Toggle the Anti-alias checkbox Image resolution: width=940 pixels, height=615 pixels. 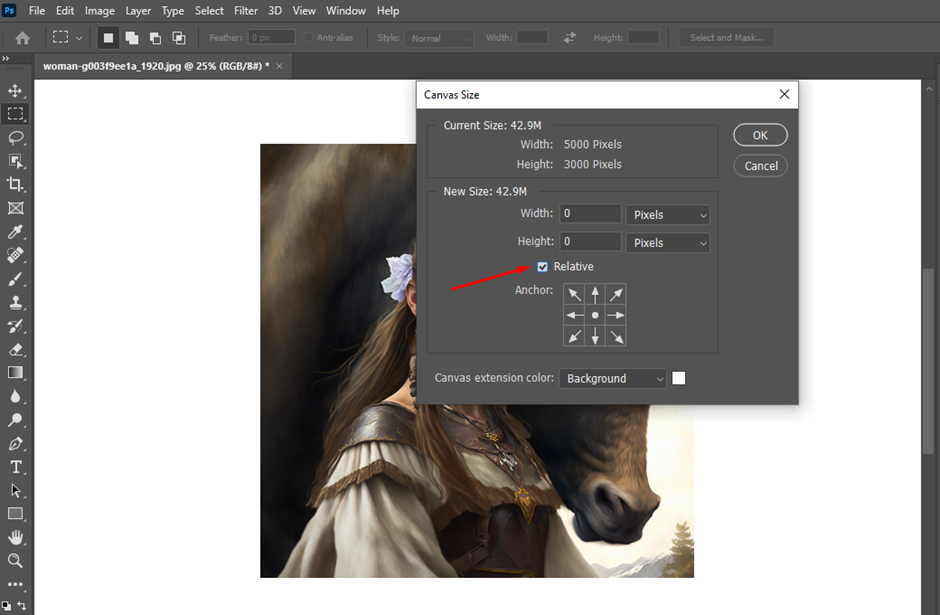pyautogui.click(x=308, y=37)
